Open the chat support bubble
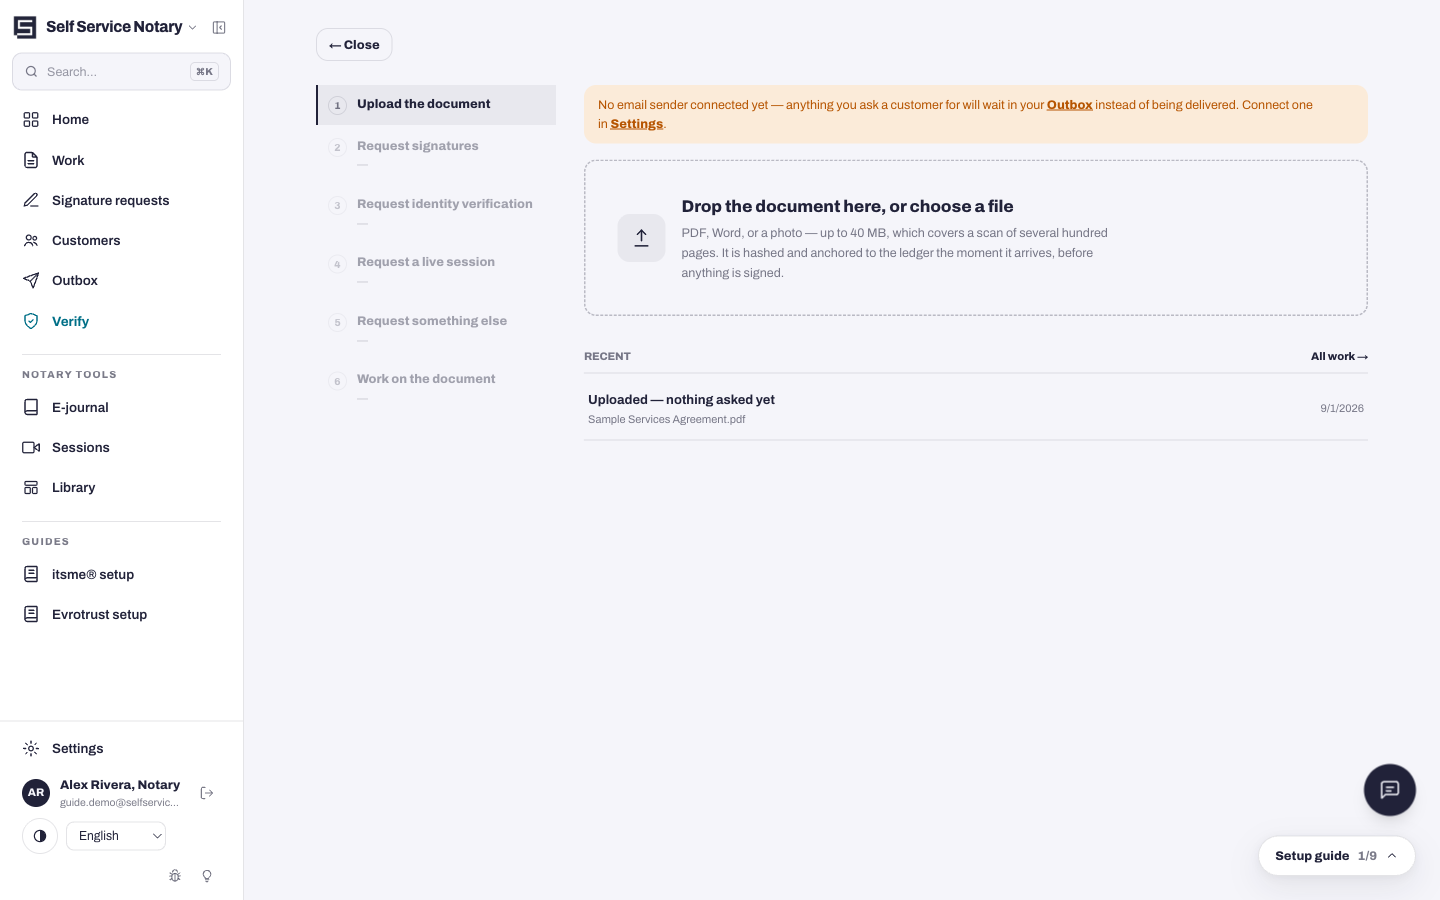 1390,790
